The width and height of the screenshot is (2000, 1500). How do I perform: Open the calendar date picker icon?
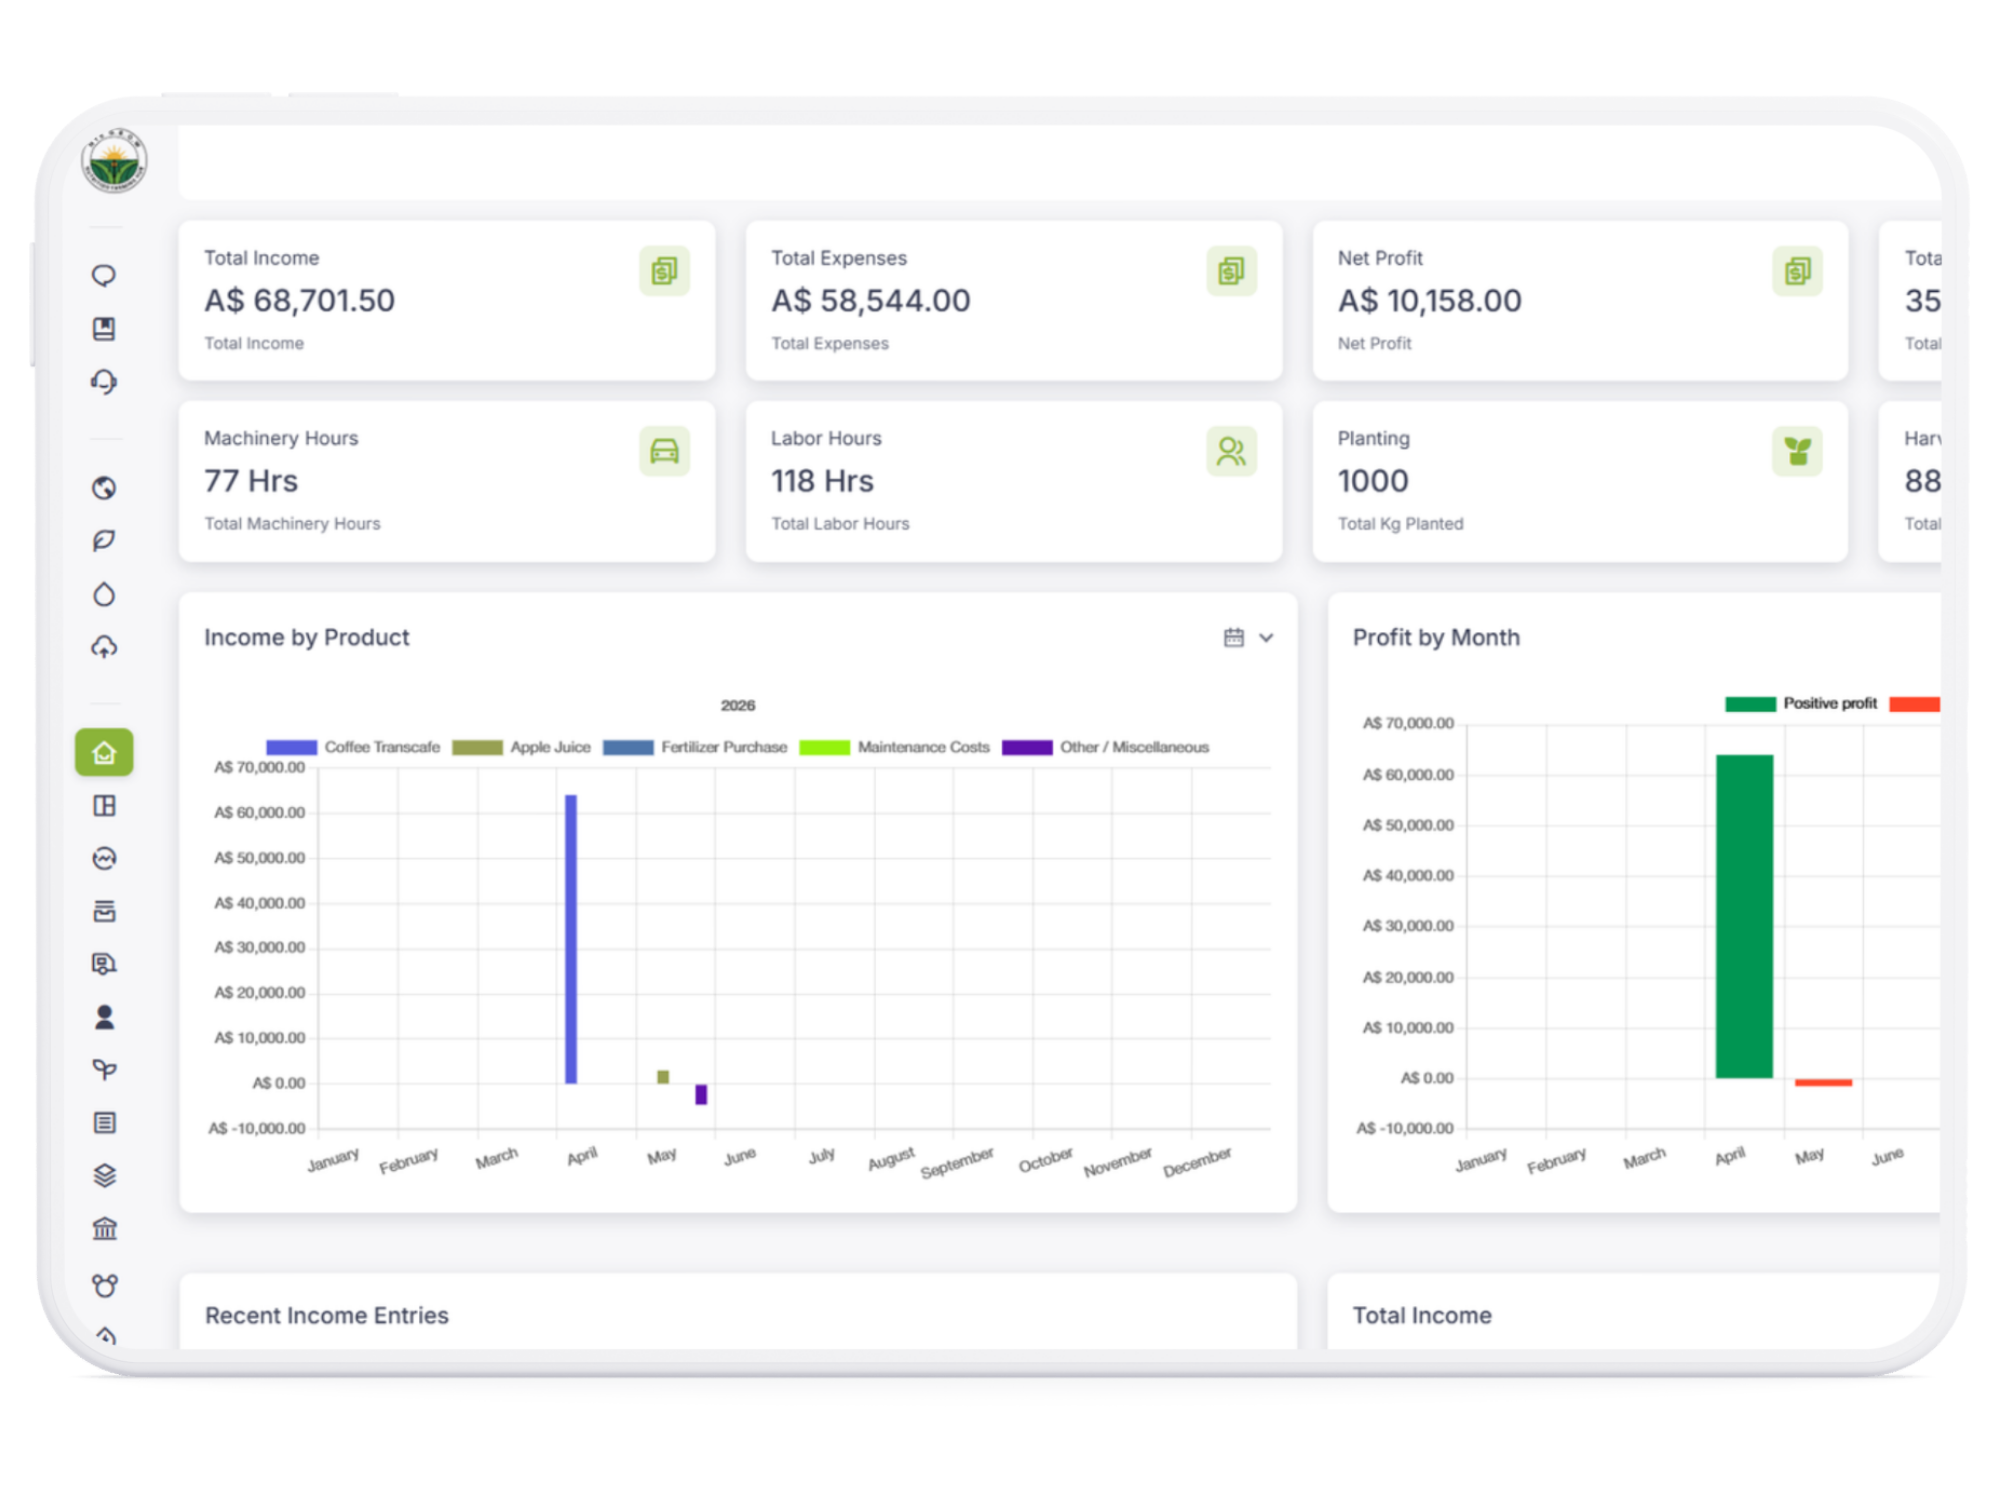1234,638
